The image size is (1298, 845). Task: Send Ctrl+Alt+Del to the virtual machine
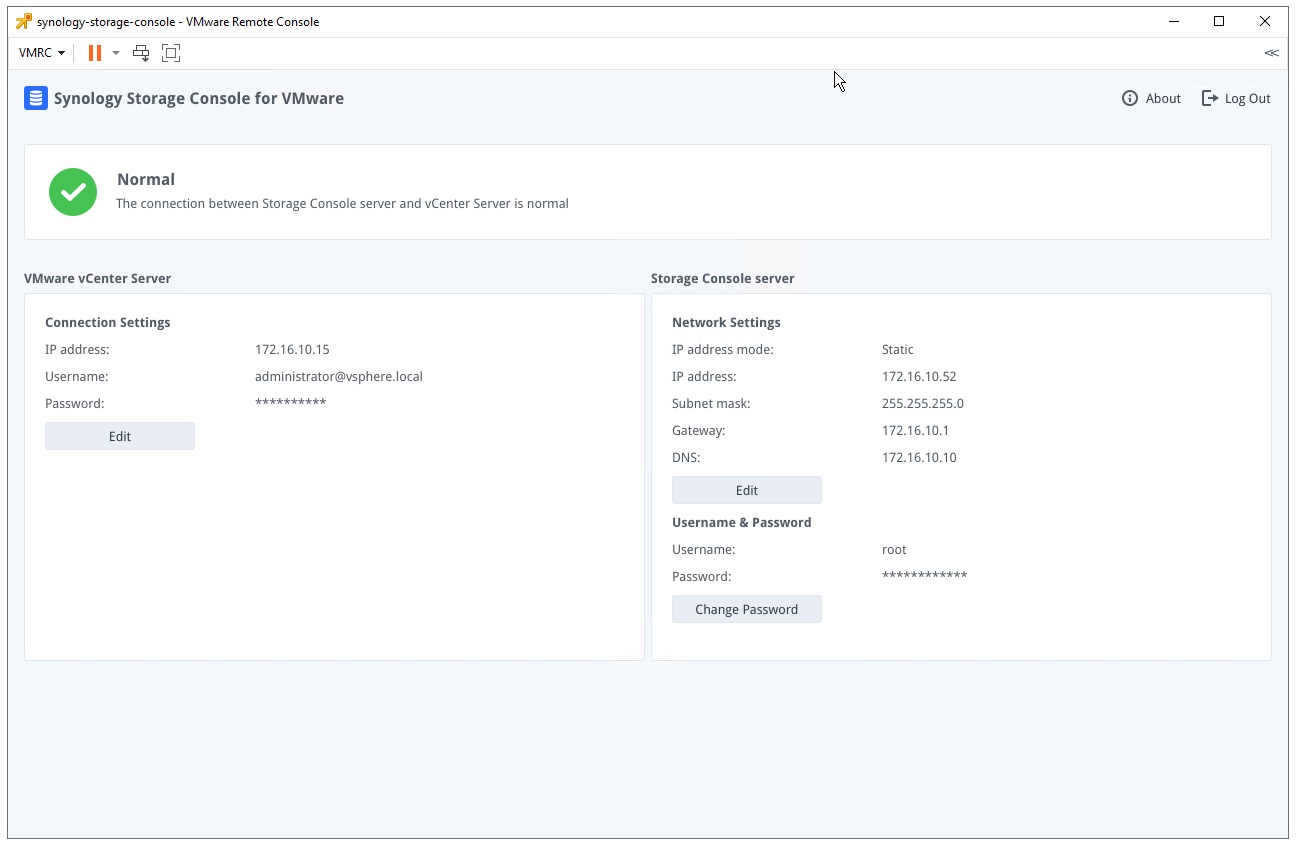(x=142, y=53)
